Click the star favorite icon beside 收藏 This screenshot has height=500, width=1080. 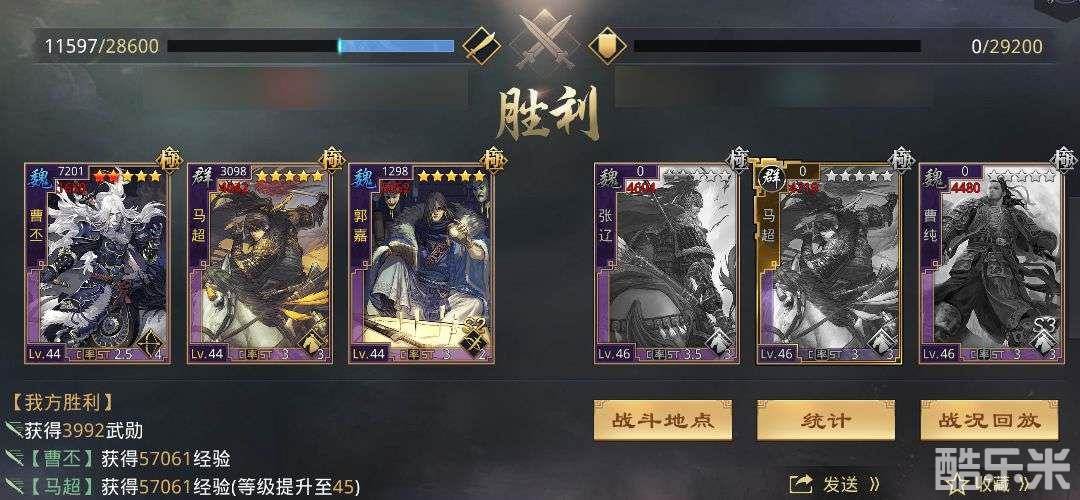[x=957, y=483]
